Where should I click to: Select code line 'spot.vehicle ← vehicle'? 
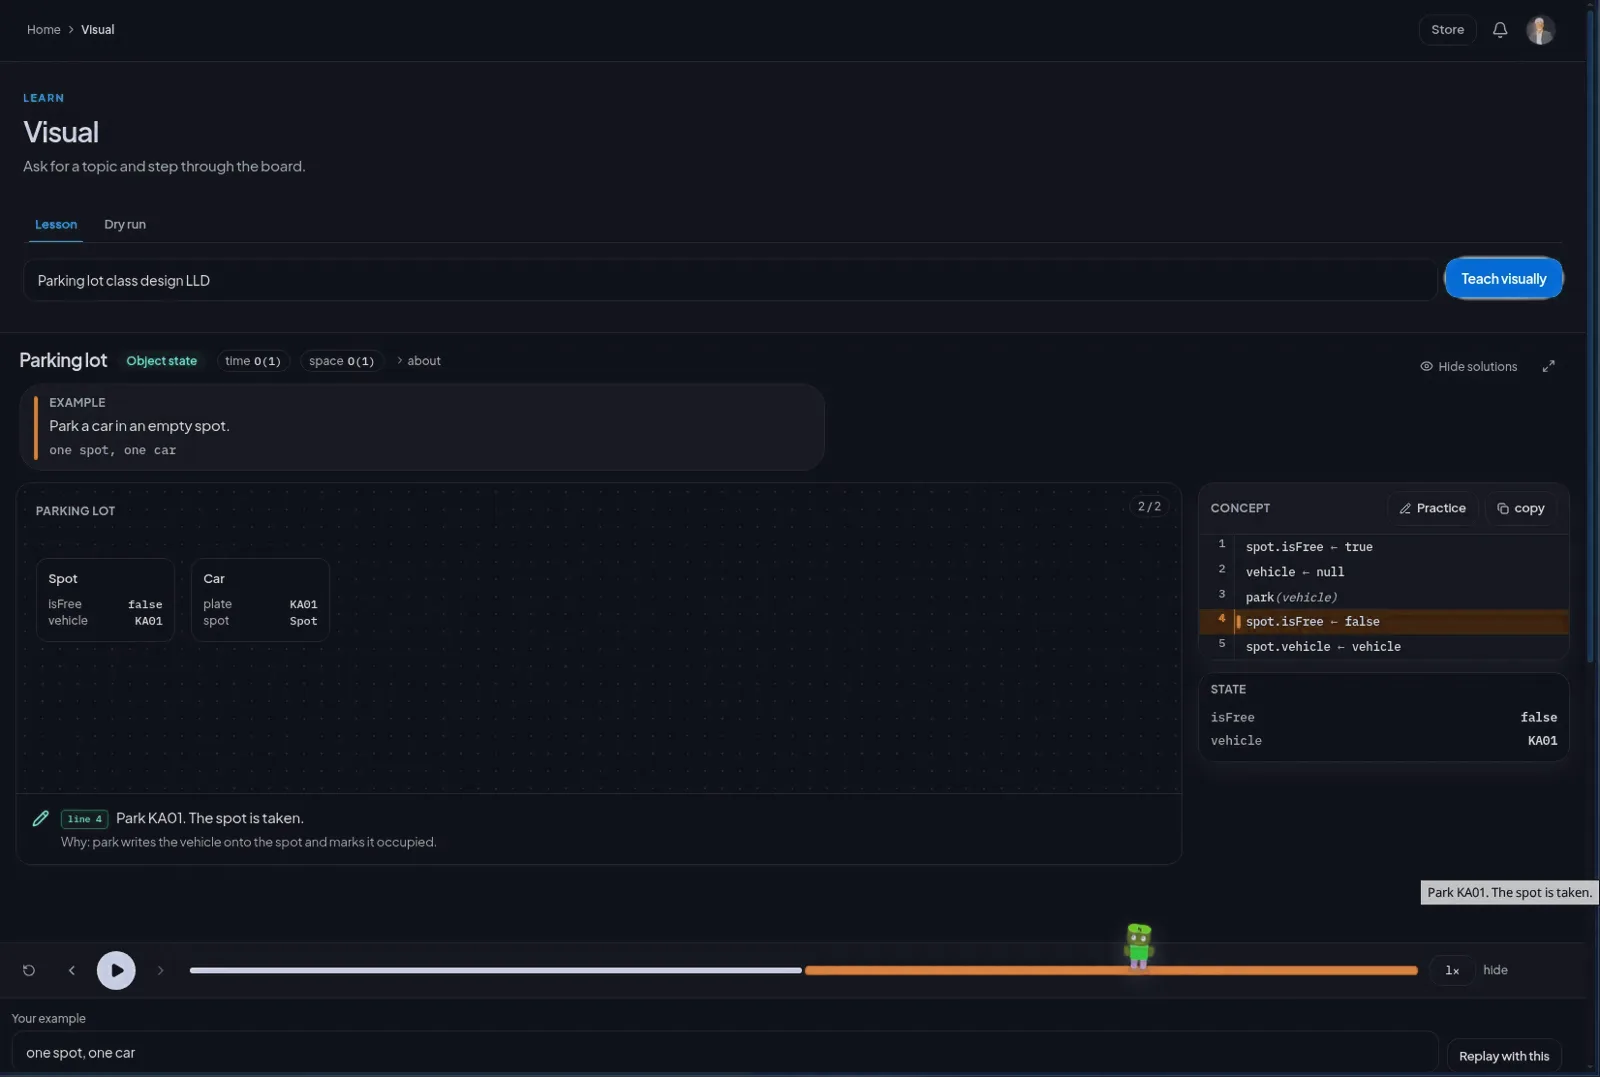[1384, 647]
